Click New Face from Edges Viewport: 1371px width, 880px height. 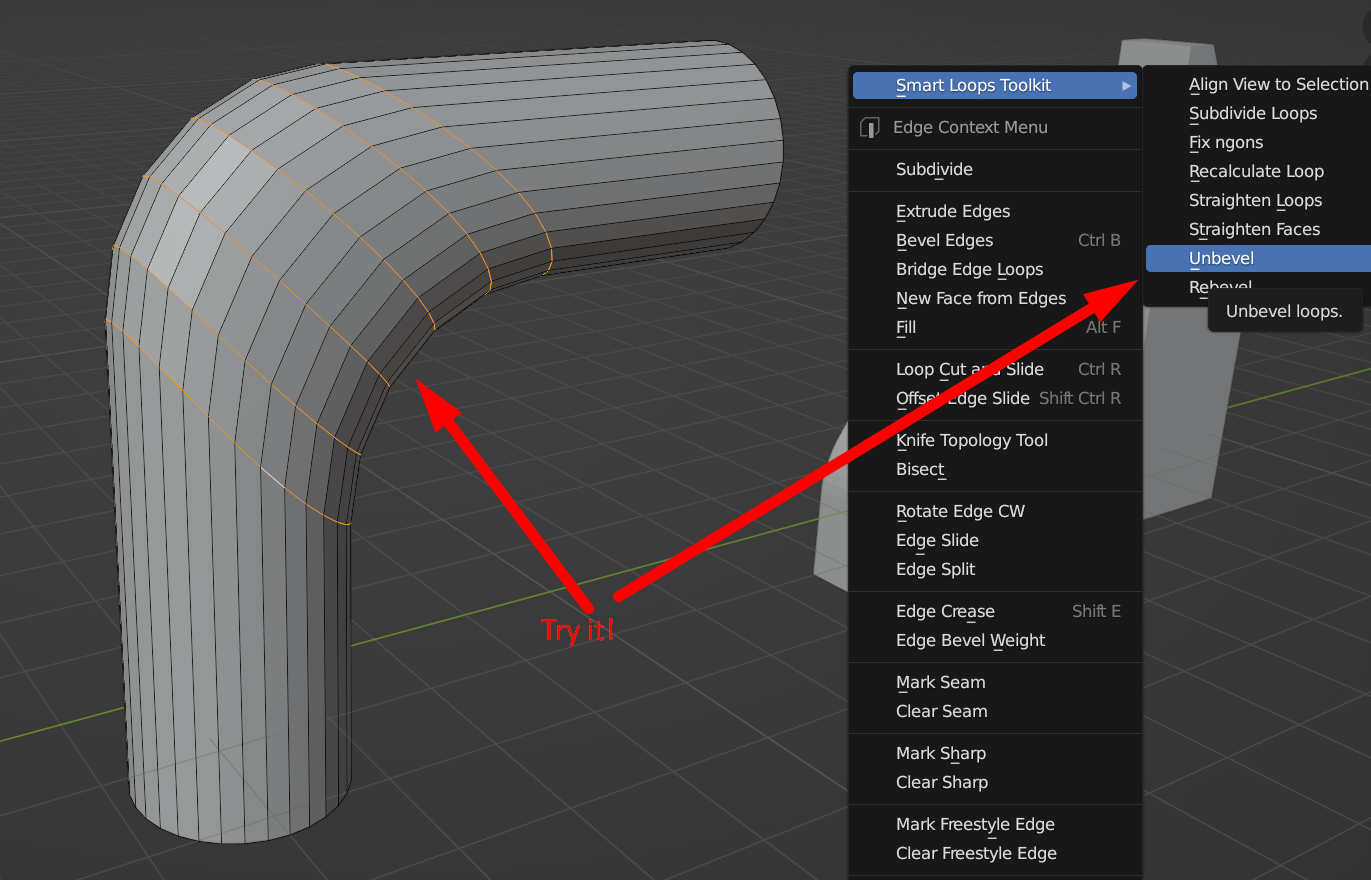(981, 298)
